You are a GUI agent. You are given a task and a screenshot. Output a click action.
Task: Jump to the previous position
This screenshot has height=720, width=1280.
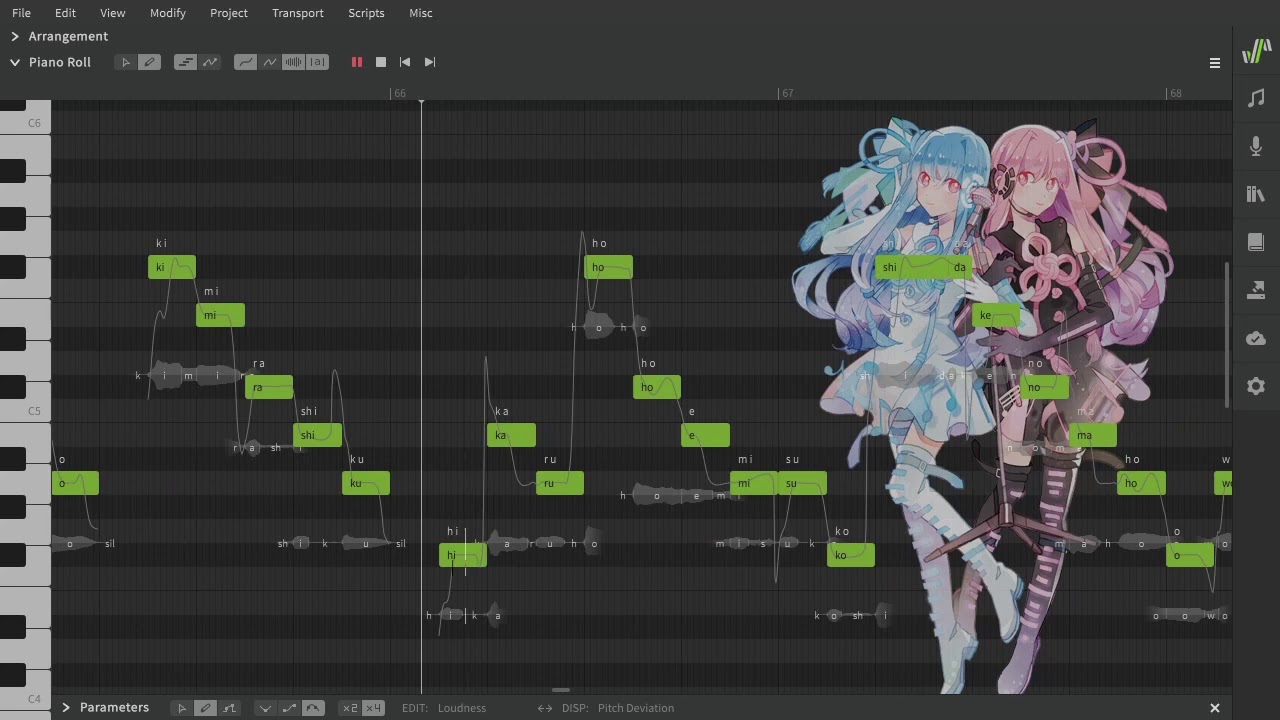click(405, 62)
